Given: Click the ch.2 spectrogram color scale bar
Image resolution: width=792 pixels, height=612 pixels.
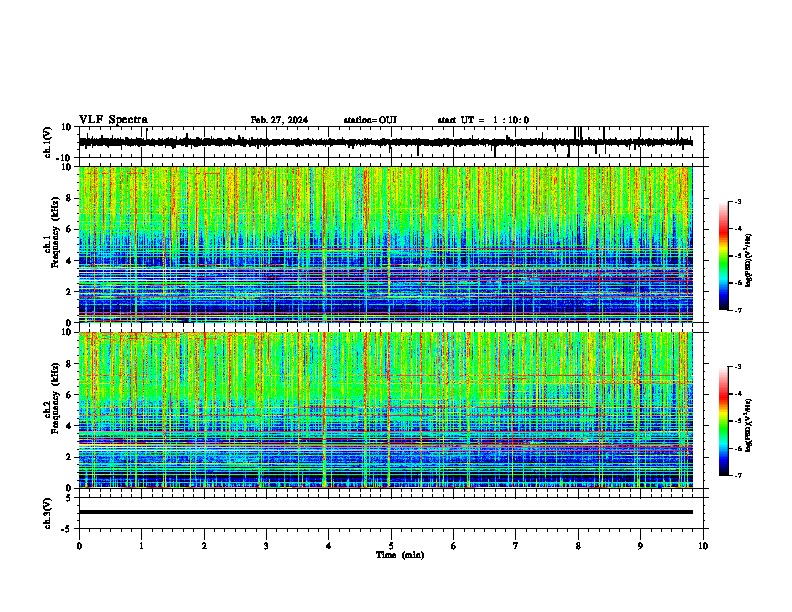Looking at the screenshot, I should [723, 421].
